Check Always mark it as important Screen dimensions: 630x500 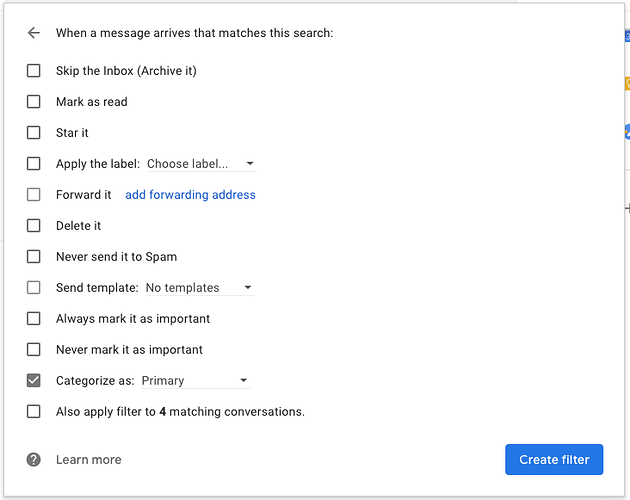click(x=34, y=319)
